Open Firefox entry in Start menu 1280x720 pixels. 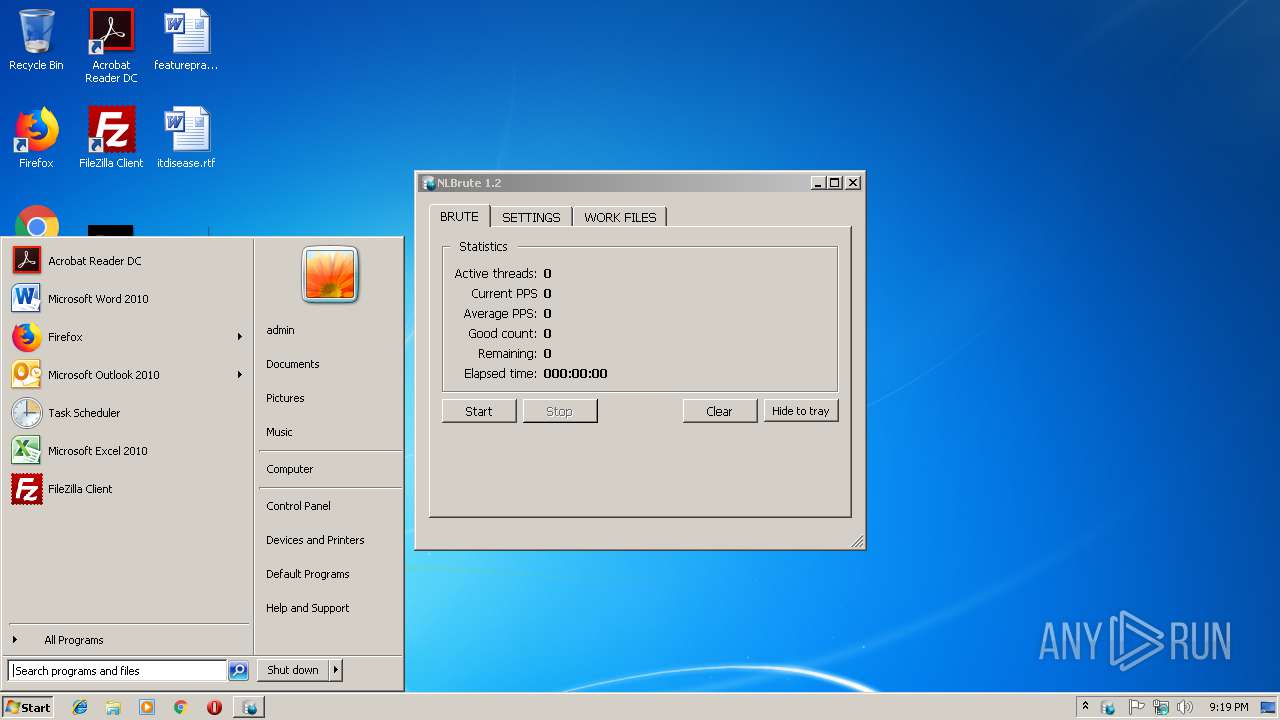[x=127, y=337]
